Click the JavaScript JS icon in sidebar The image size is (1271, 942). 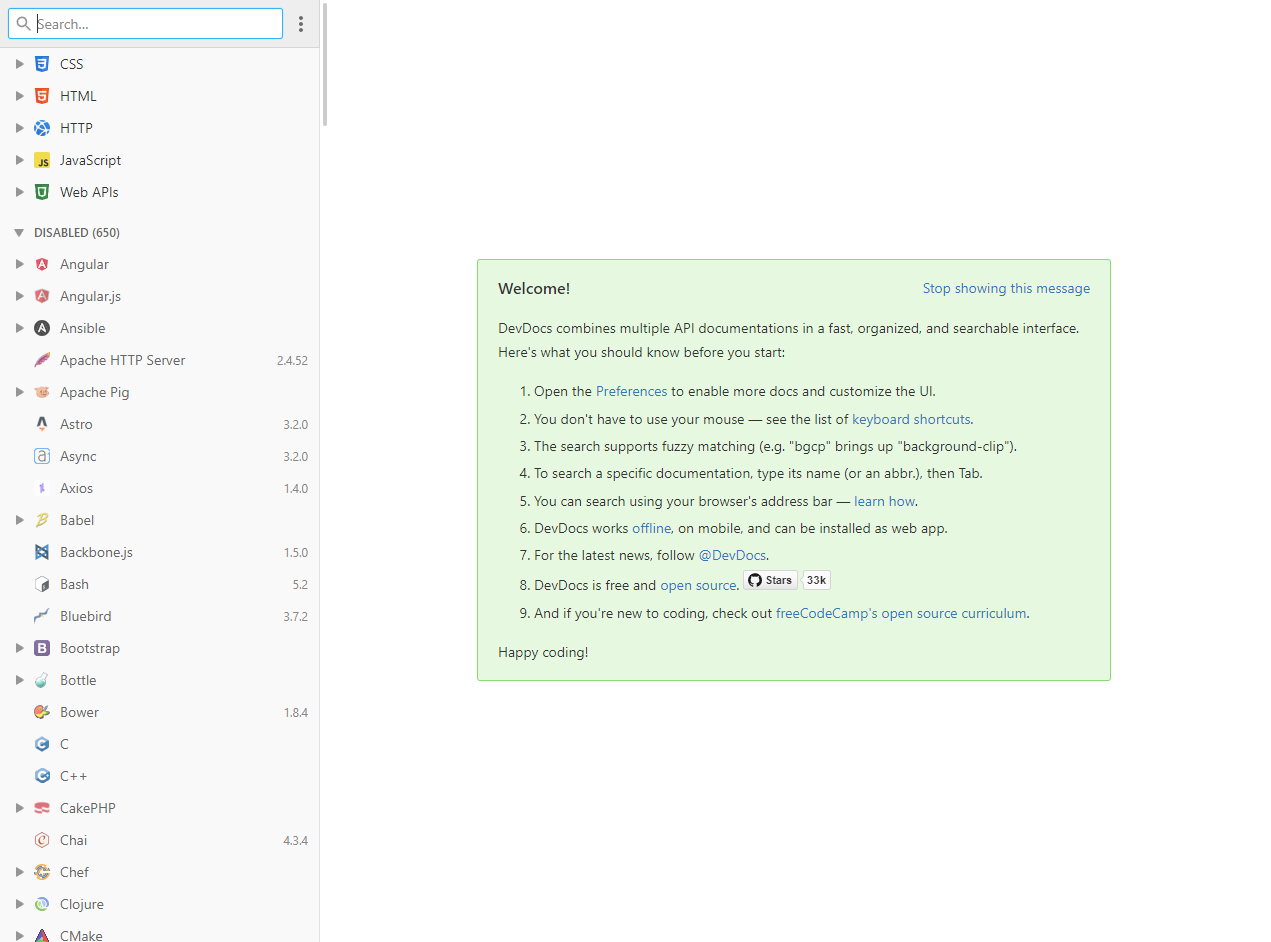coord(42,160)
